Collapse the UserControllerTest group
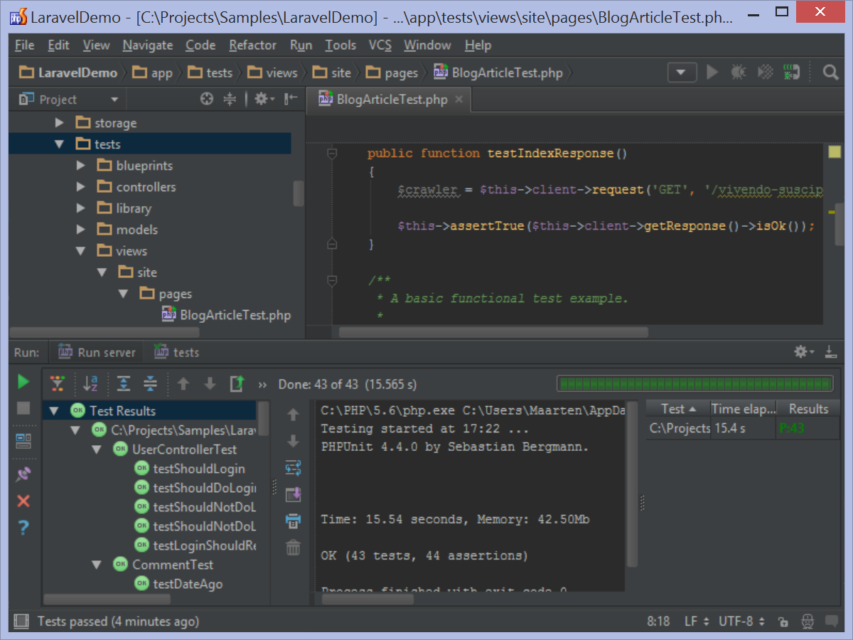This screenshot has height=640, width=853. click(97, 450)
